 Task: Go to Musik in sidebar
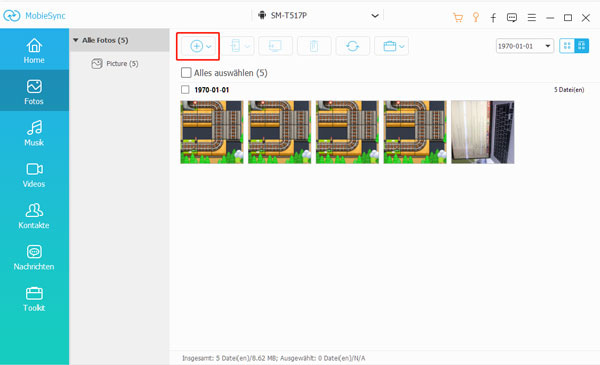coord(34,133)
